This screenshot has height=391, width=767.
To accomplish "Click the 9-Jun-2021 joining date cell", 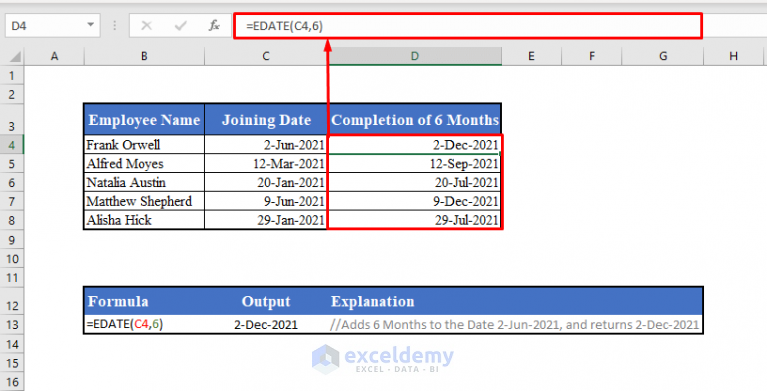I will [266, 201].
